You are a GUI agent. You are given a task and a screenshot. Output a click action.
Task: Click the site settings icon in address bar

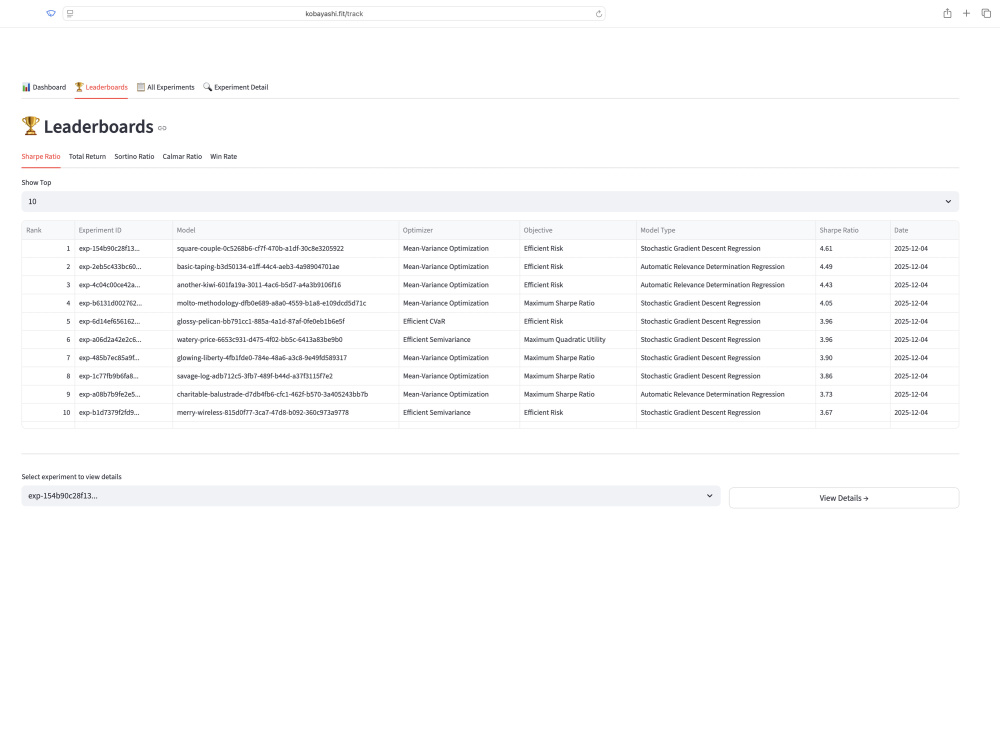[x=70, y=13]
